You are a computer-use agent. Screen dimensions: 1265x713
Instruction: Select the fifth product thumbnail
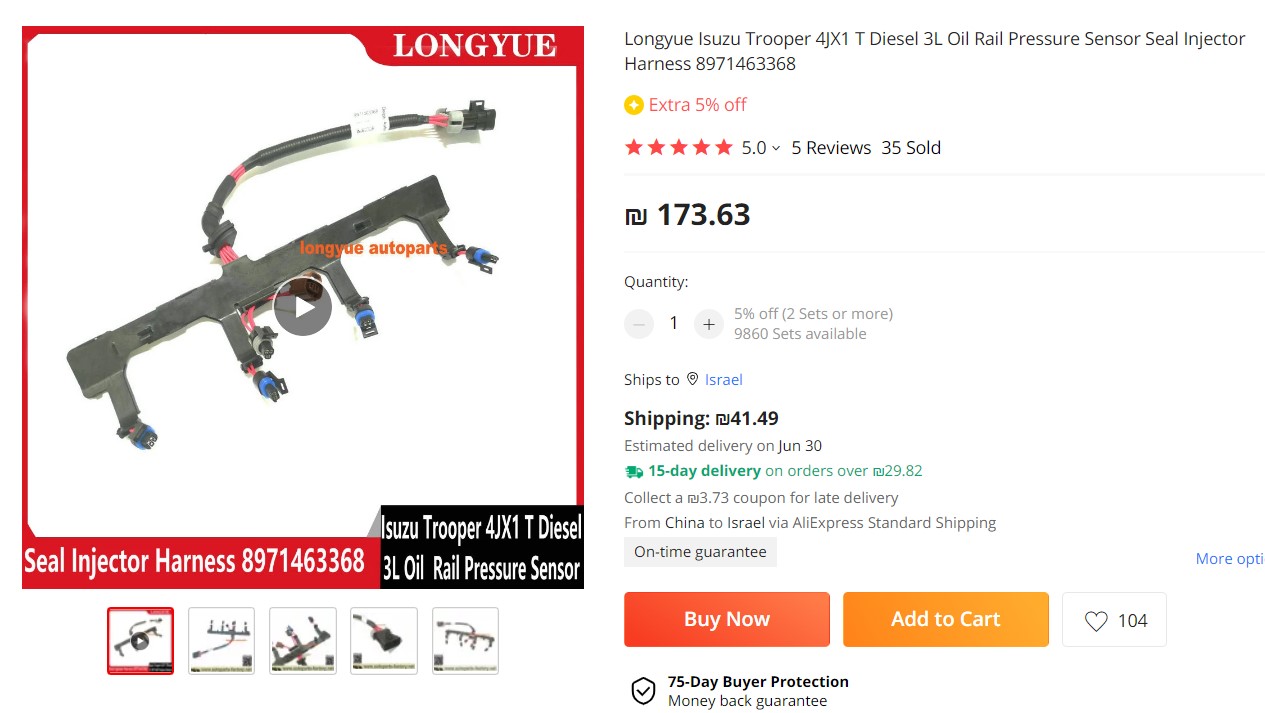[465, 641]
